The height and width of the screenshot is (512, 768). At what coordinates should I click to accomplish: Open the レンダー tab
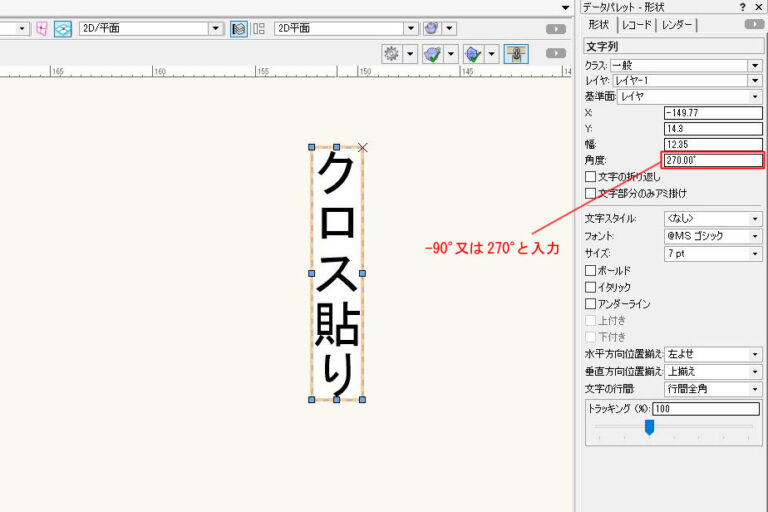pos(677,24)
